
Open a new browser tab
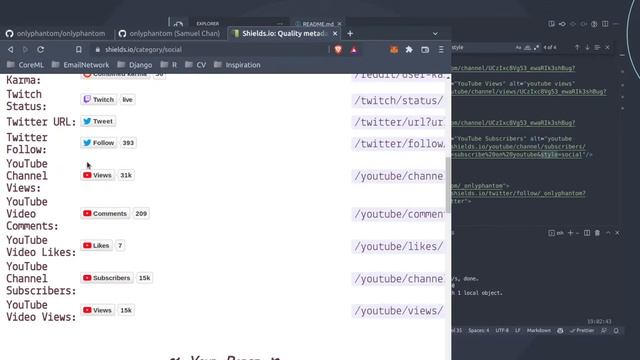tap(350, 33)
